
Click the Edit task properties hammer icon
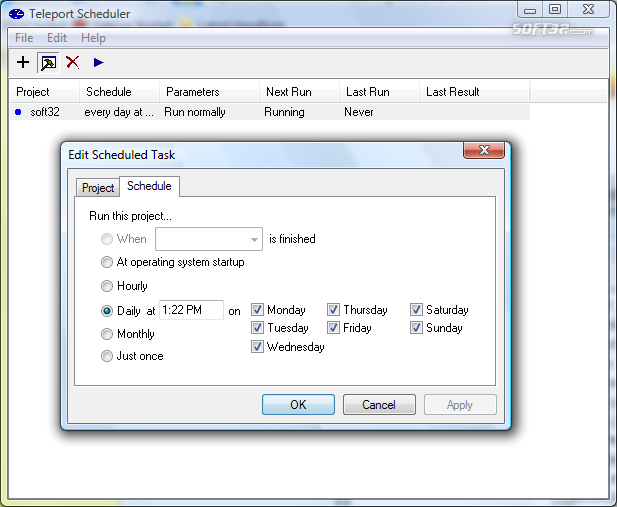[x=48, y=63]
